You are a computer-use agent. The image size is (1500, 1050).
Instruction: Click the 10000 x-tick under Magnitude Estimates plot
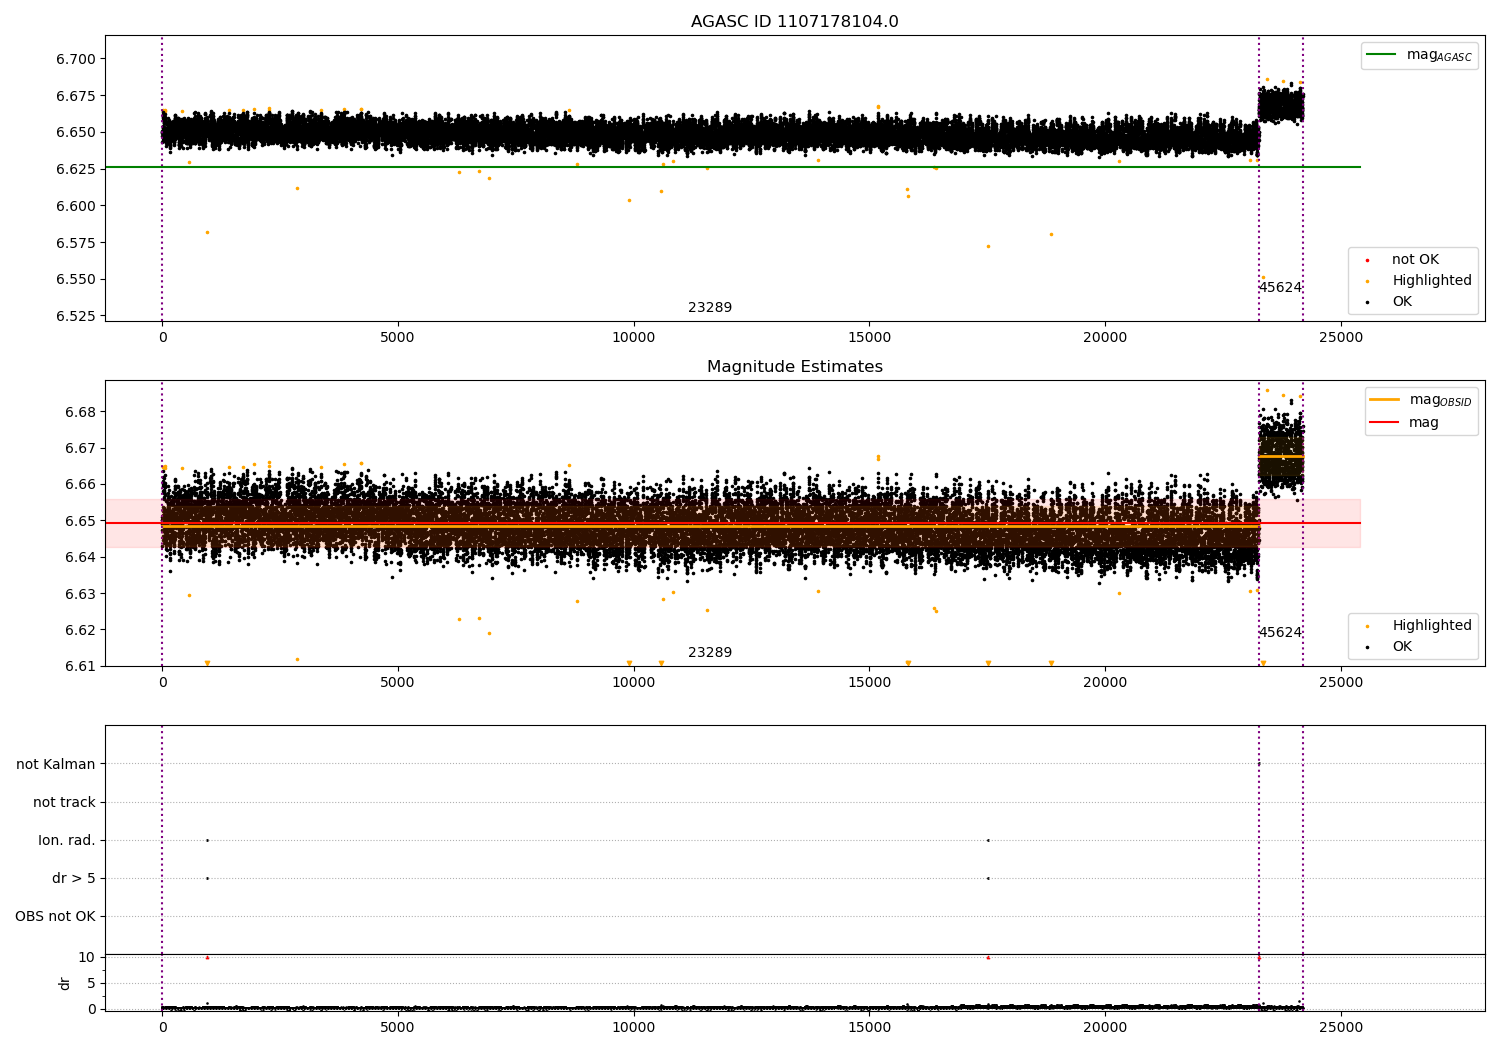pos(633,682)
